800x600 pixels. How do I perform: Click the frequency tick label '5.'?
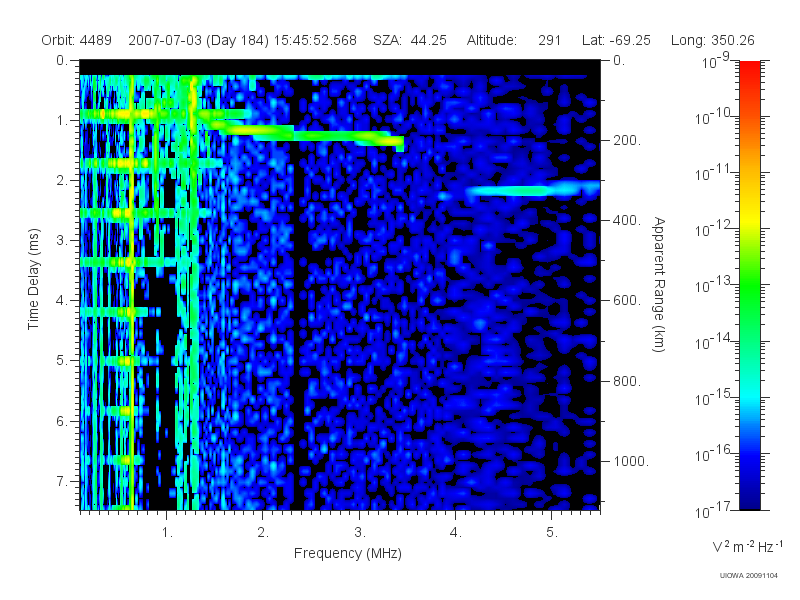pyautogui.click(x=552, y=533)
